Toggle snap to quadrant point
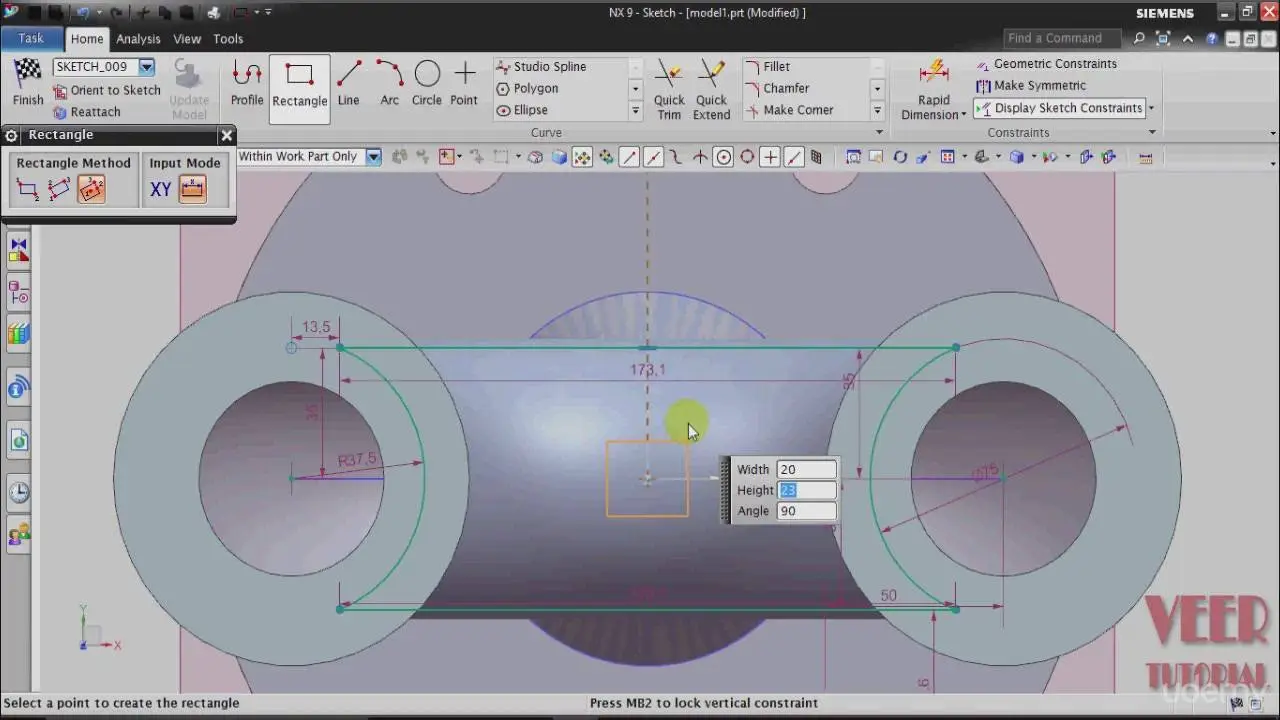 pos(747,157)
